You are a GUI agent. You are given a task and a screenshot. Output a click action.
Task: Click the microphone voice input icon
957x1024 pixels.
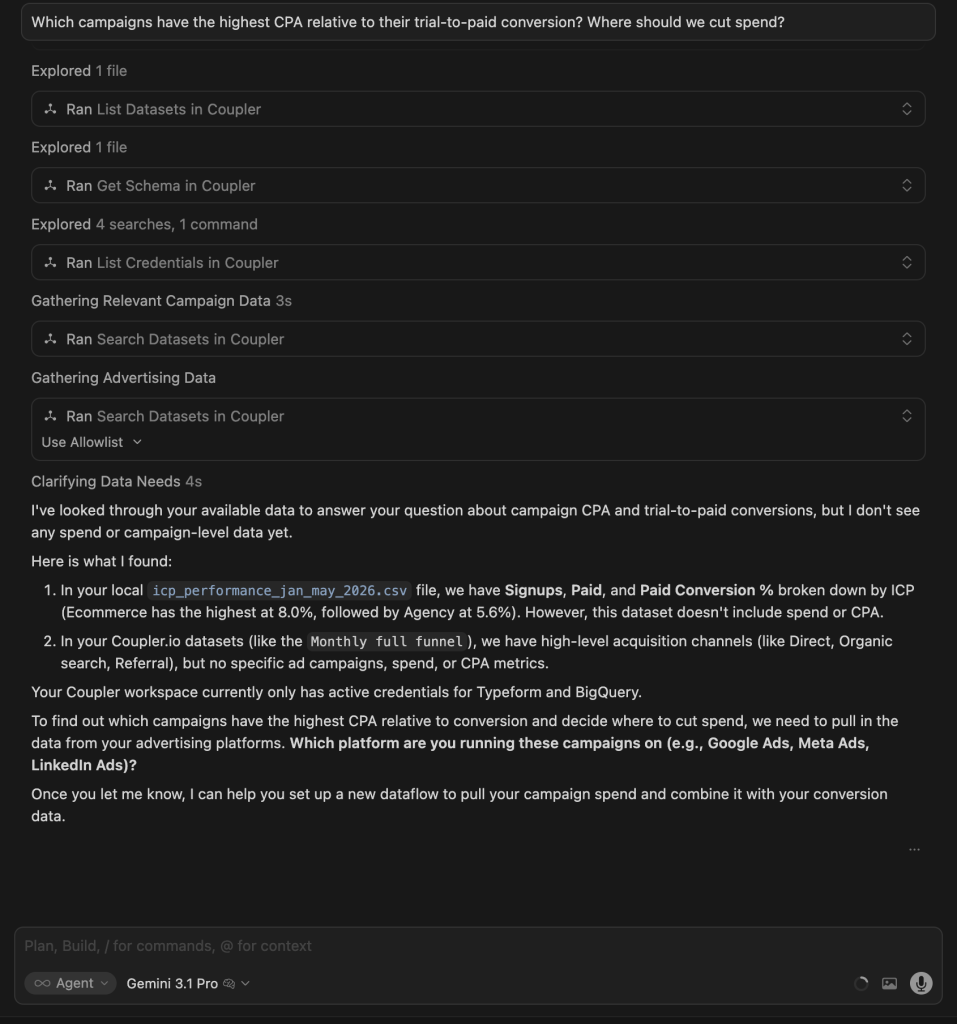[x=921, y=983]
